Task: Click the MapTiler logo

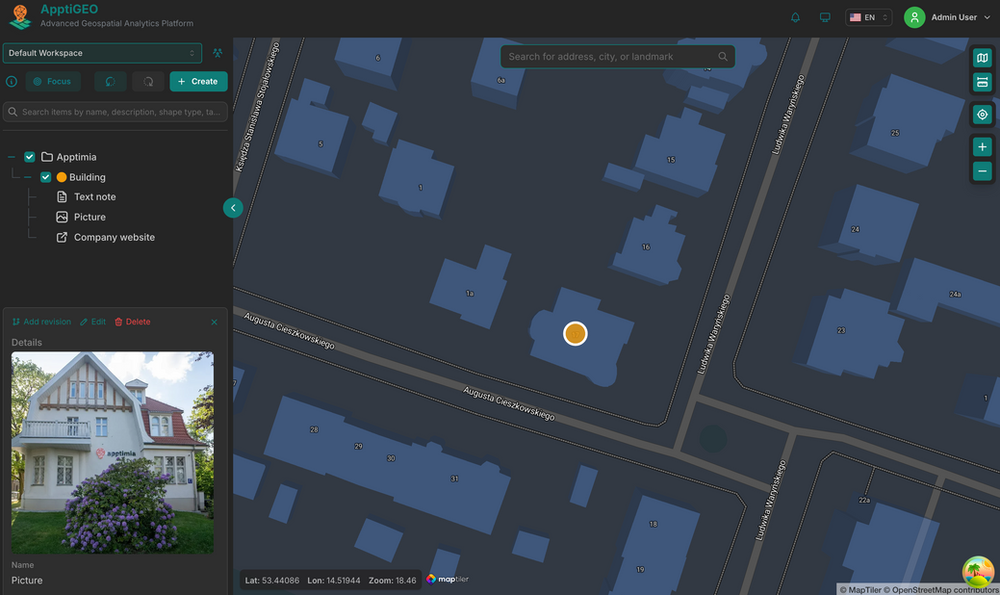Action: click(448, 579)
